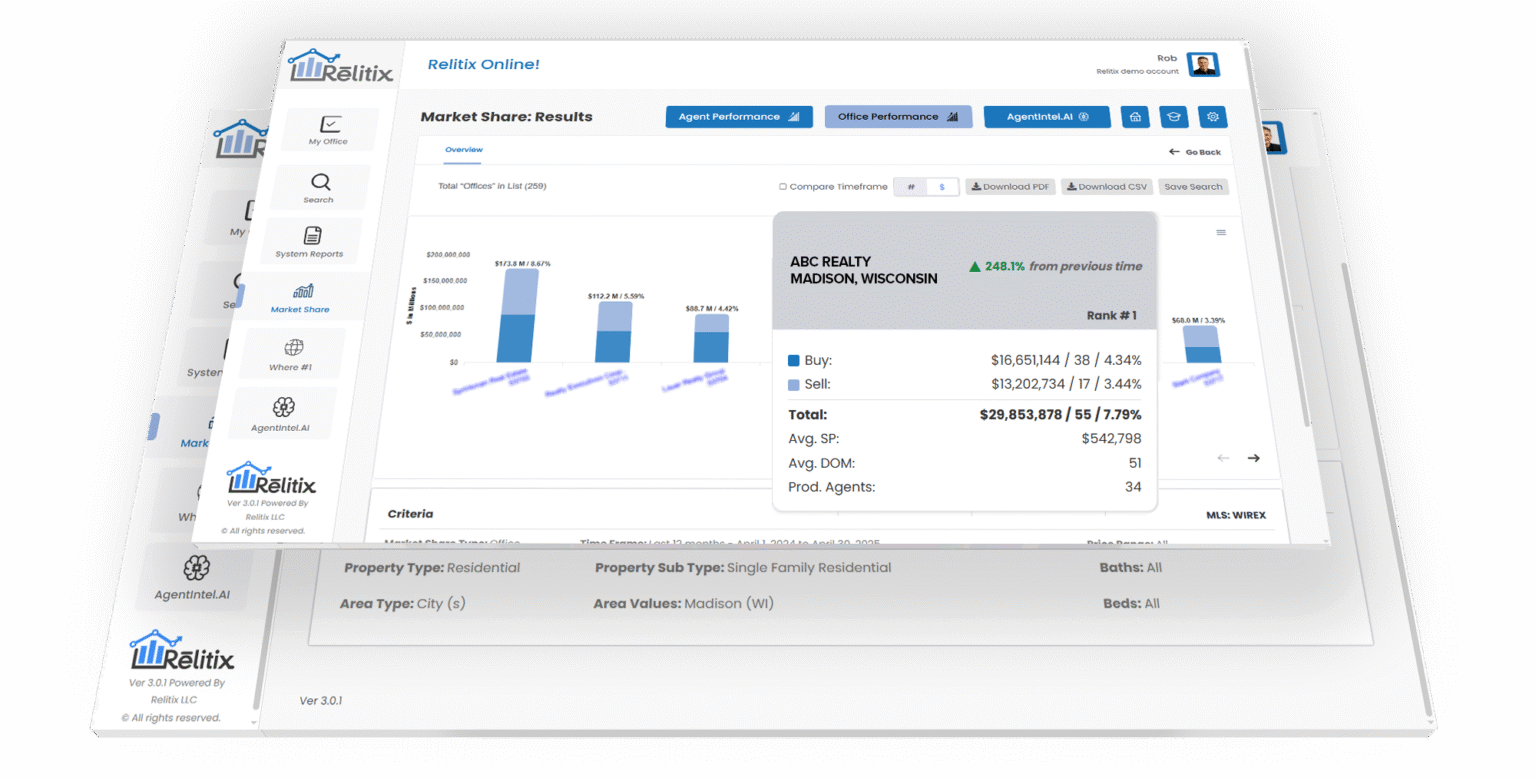Open settings via the gear icon button
The height and width of the screenshot is (778, 1536).
coord(1213,117)
